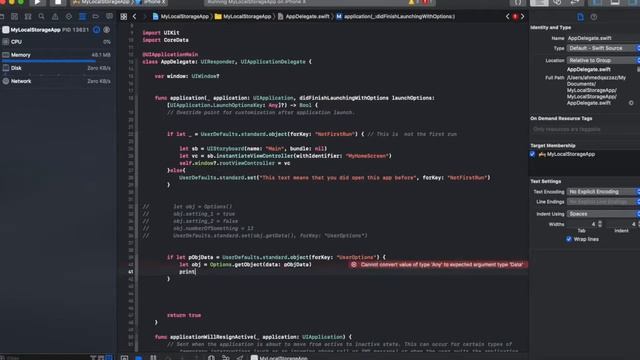Viewport: 640px width, 360px height.
Task: Click MyLocalStorageApp project in the jump bar
Action: (x=180, y=17)
